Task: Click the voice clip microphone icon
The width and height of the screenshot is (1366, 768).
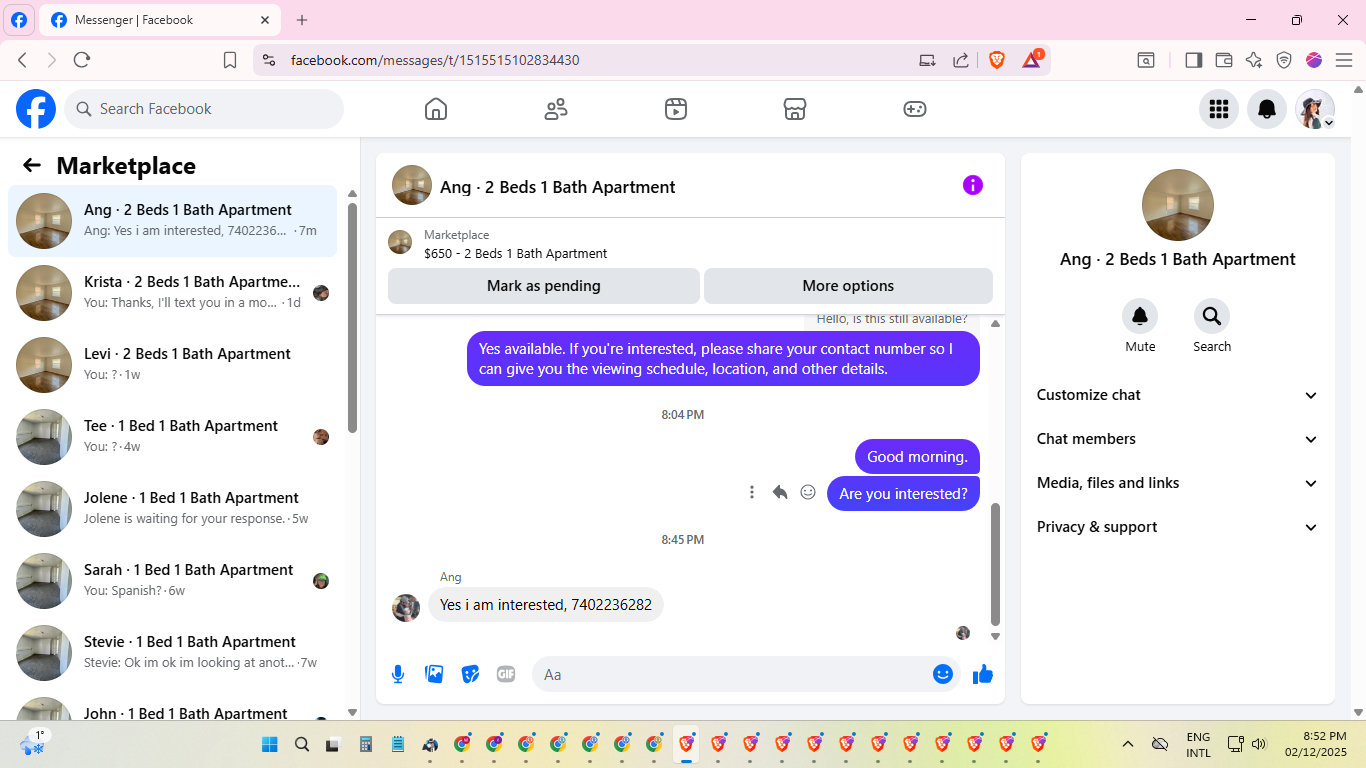Action: (x=398, y=674)
